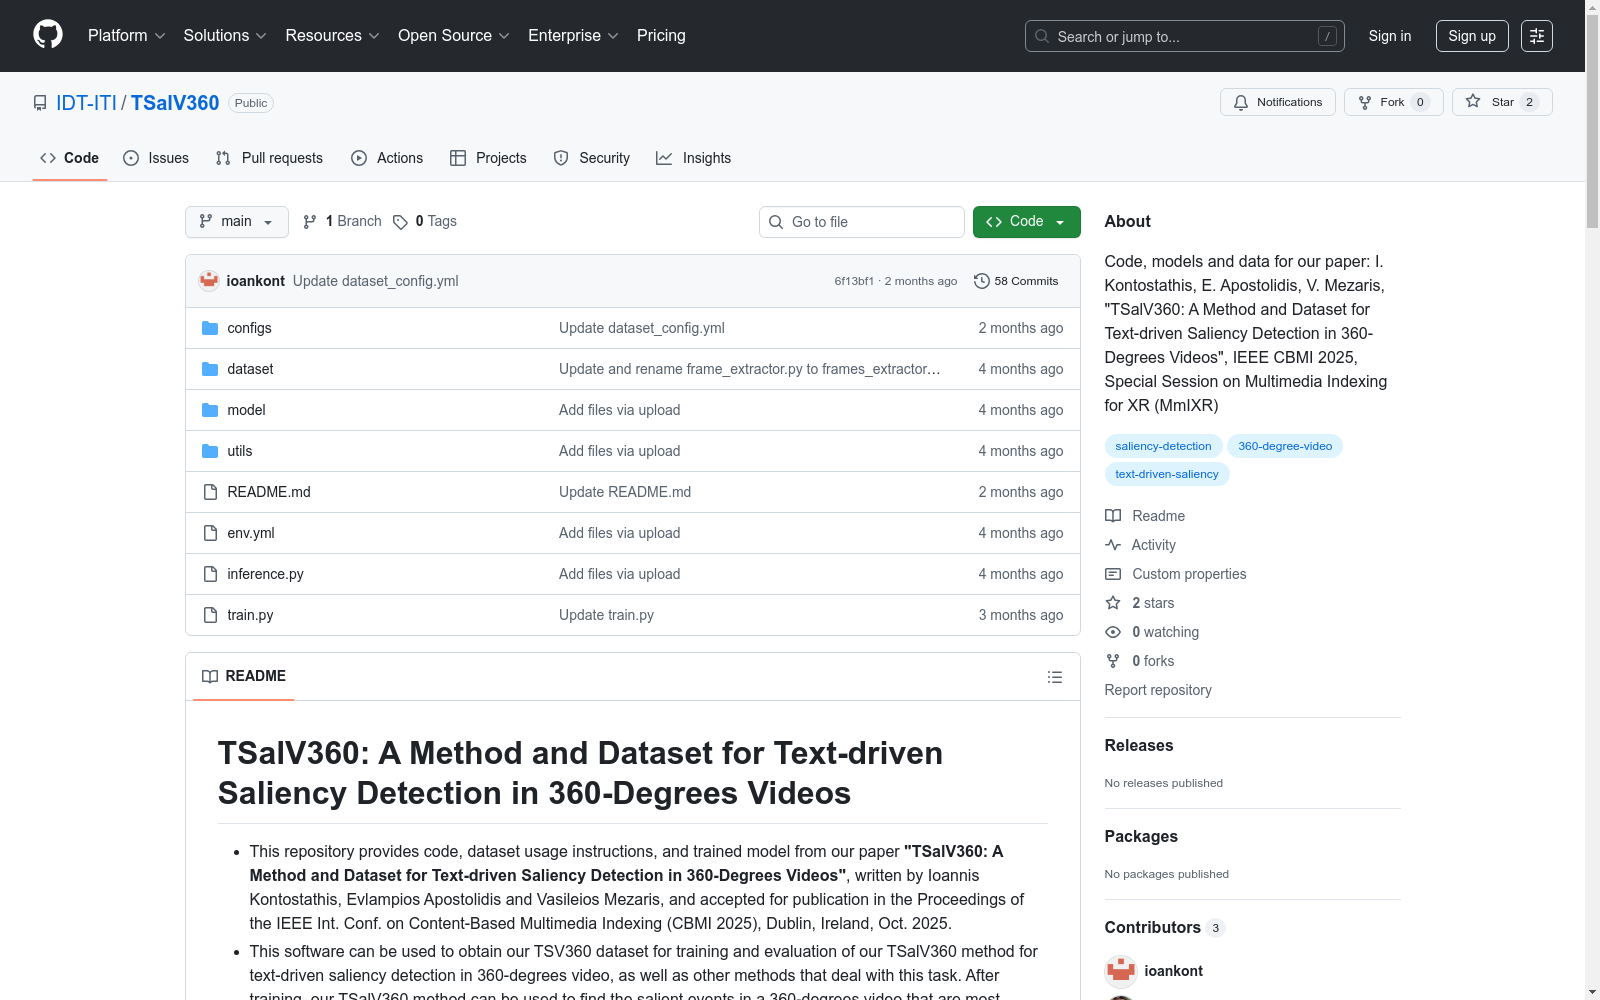Click the inference.py file icon
Image resolution: width=1600 pixels, height=1000 pixels.
pos(210,574)
